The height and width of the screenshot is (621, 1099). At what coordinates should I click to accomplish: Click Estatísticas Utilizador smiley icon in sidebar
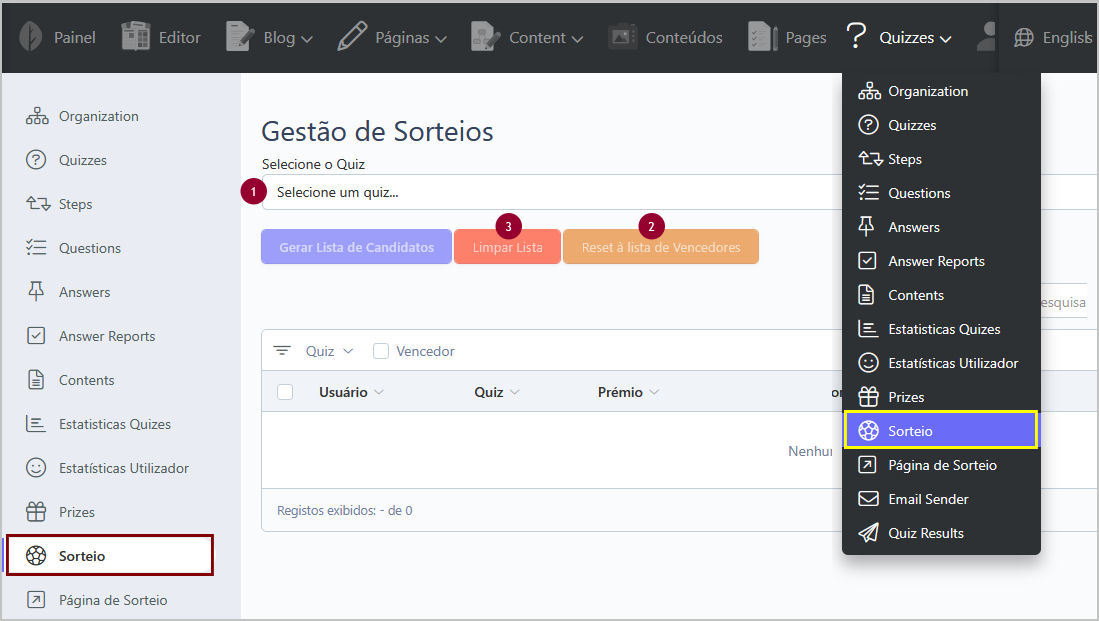[x=36, y=468]
